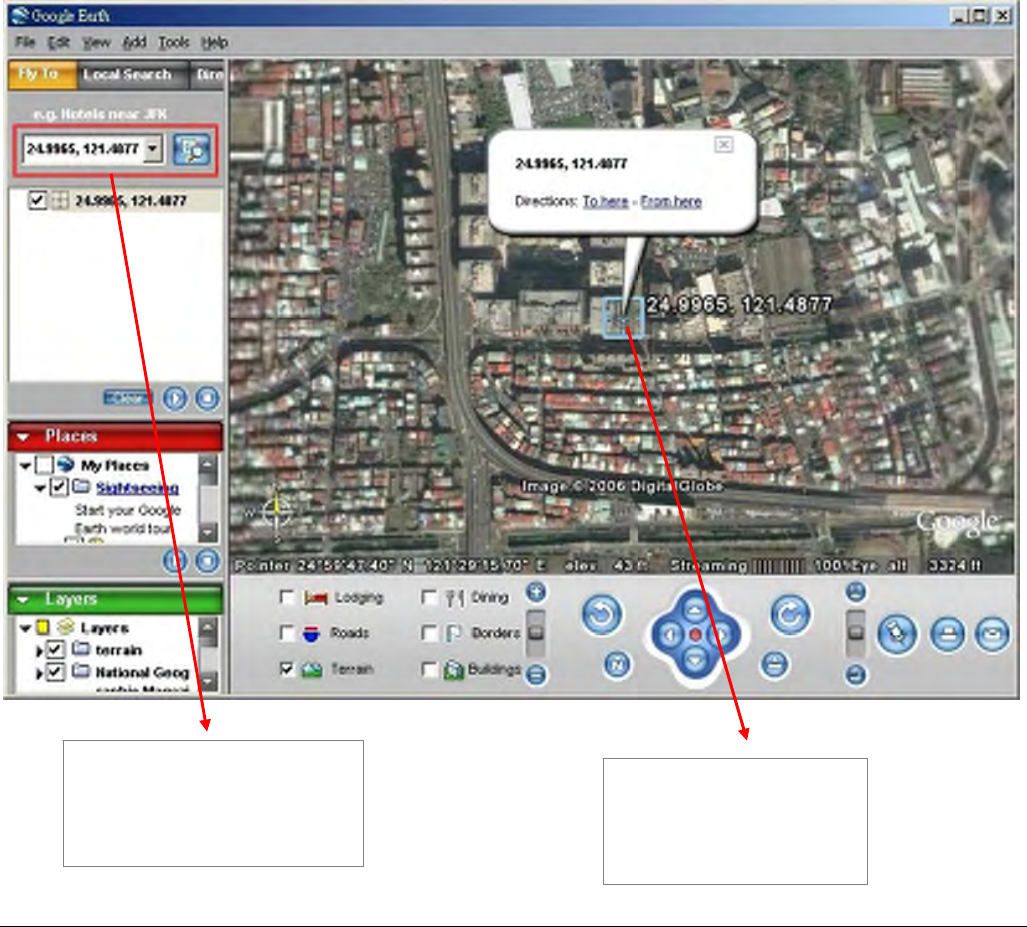Click the search magnifier button beside coordinates field

tap(191, 149)
